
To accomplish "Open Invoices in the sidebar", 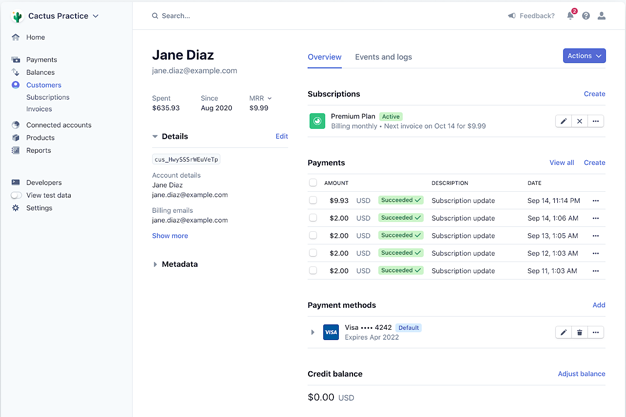I will pyautogui.click(x=39, y=109).
